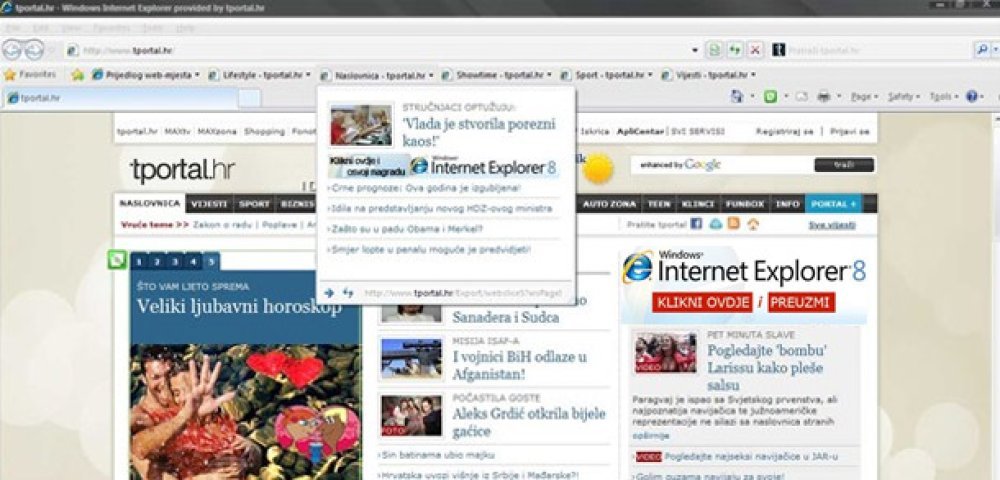Expand Showtime - tportal.hr web slice
This screenshot has width=1000, height=480.
click(x=549, y=75)
